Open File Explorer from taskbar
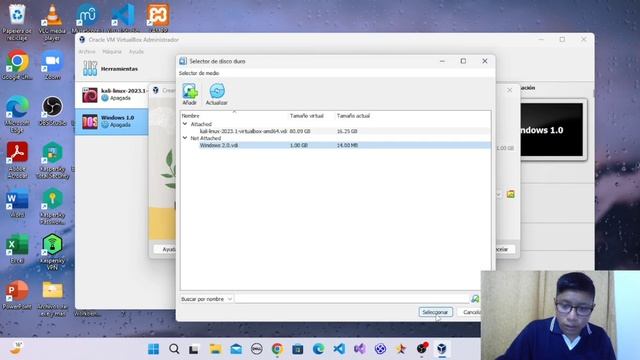 point(215,349)
